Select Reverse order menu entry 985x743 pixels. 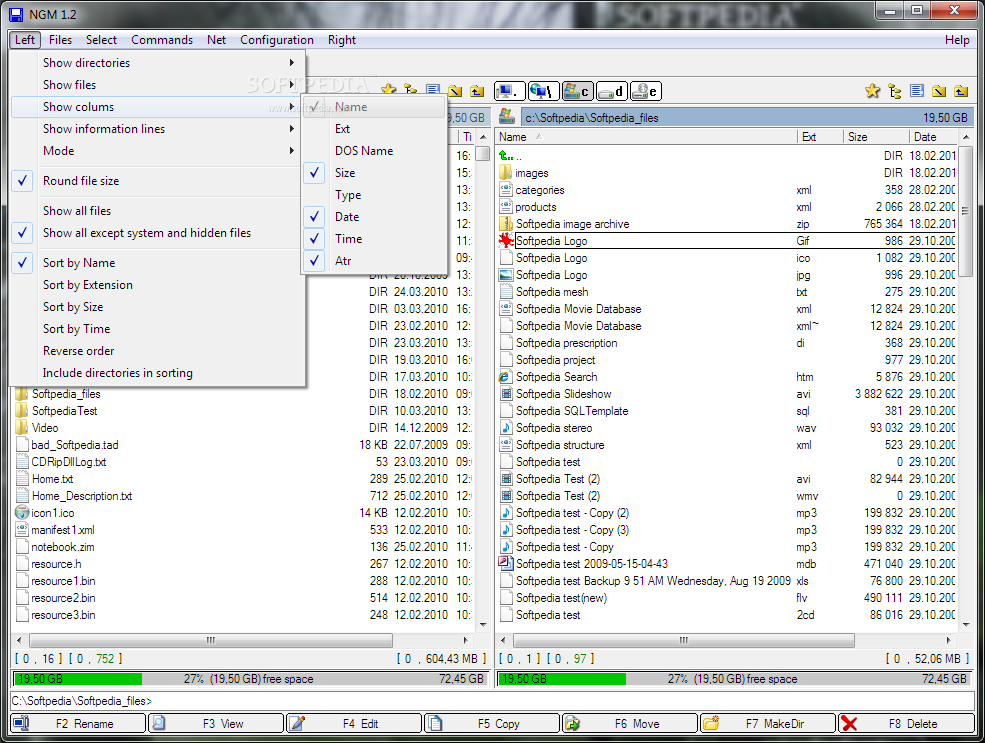[155, 351]
